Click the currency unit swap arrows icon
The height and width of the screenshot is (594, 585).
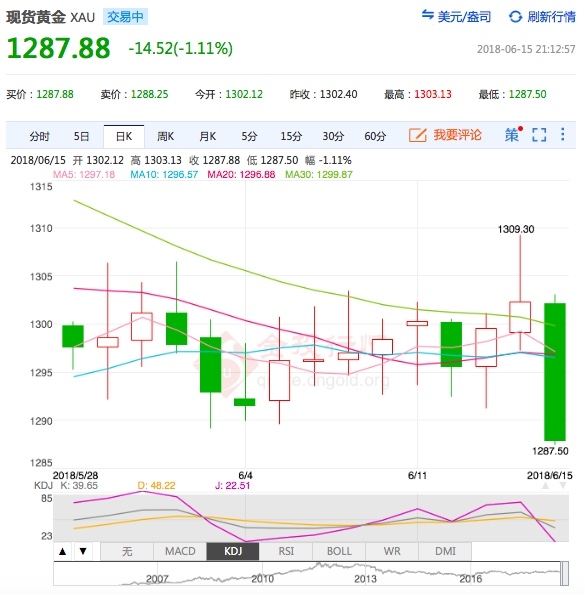[427, 15]
